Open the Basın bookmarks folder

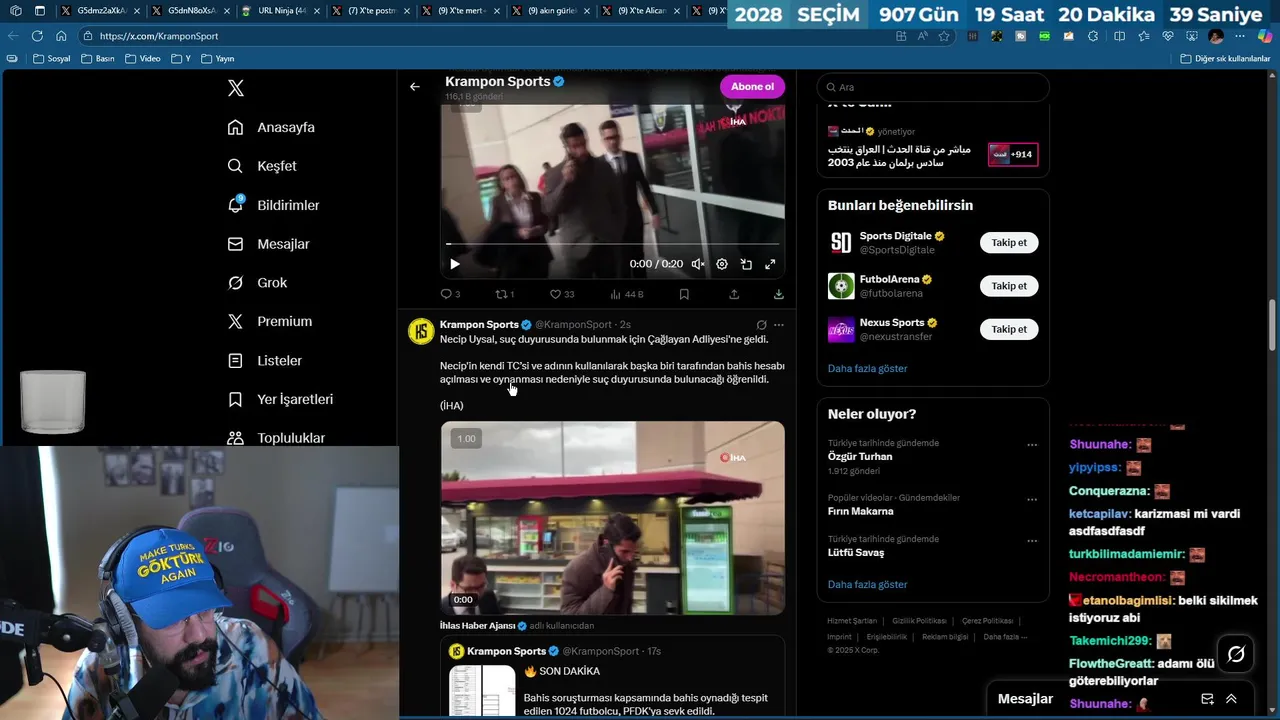(98, 59)
